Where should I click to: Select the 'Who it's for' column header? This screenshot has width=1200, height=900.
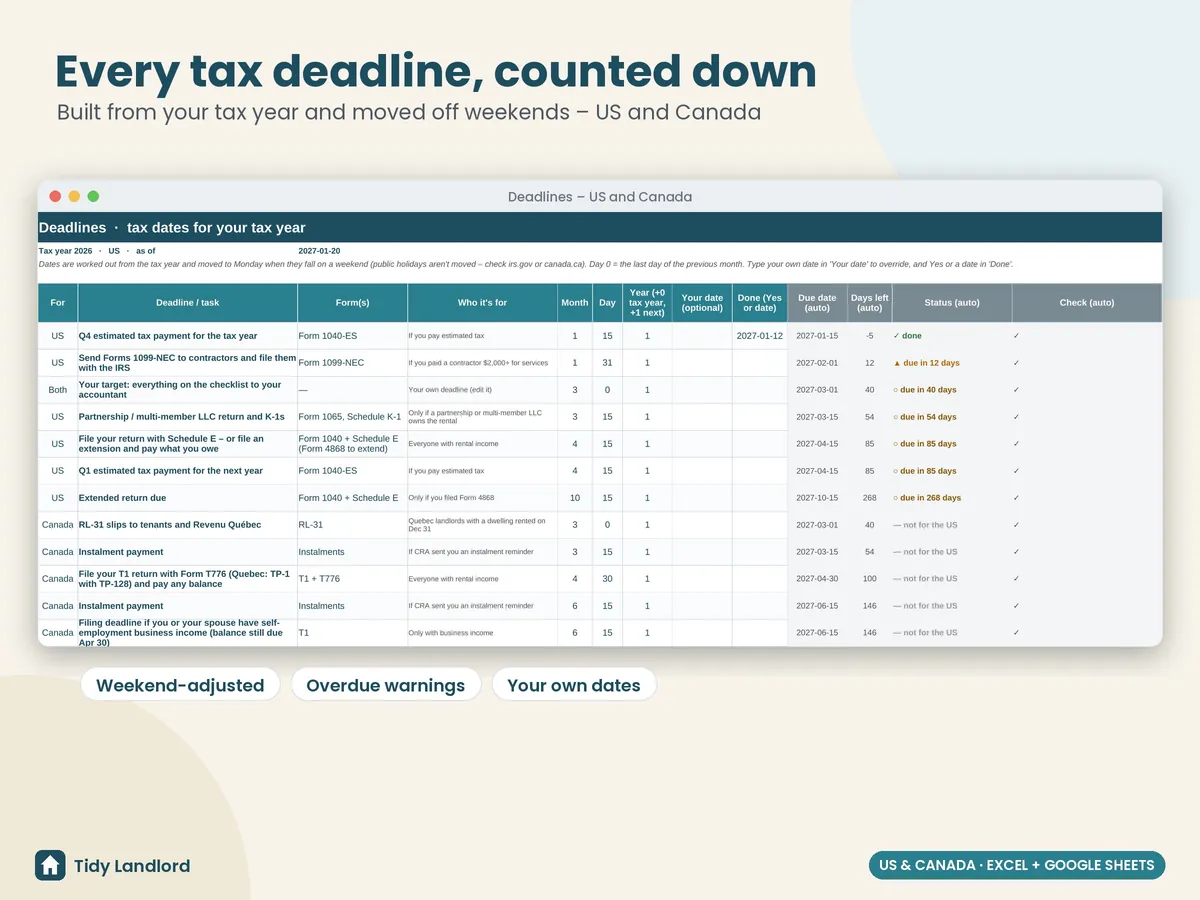[x=483, y=303]
